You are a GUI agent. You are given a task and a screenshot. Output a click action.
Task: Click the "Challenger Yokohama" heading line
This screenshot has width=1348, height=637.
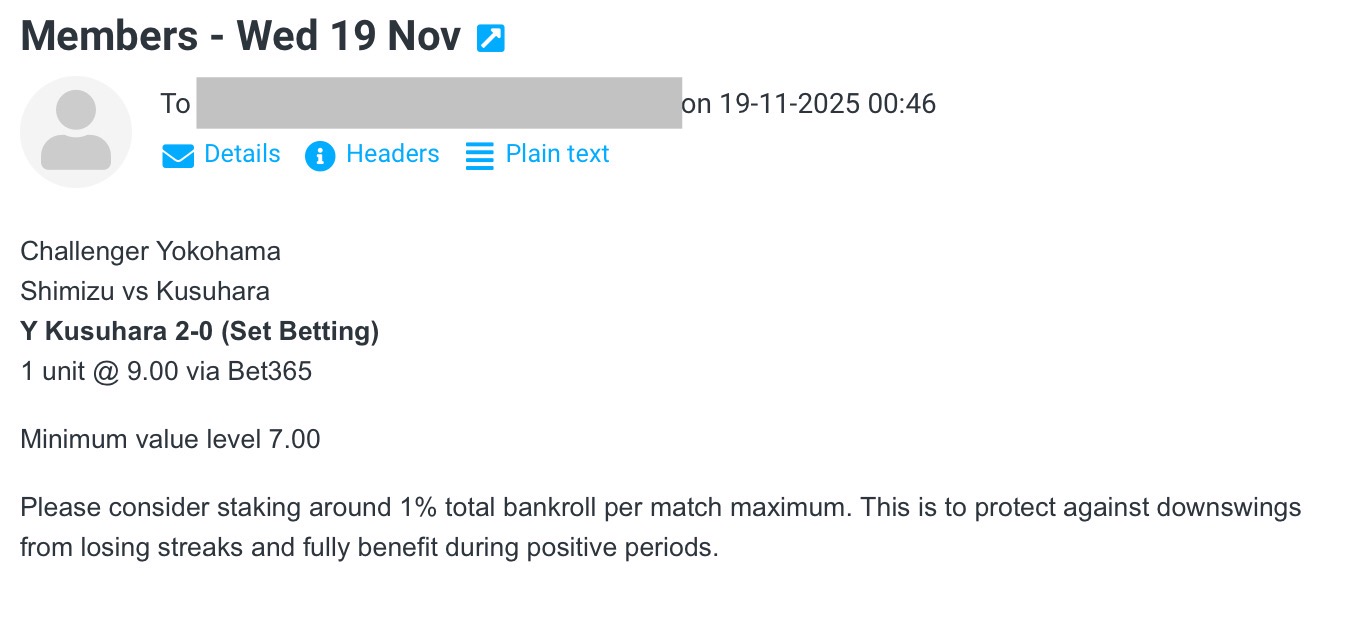click(149, 251)
